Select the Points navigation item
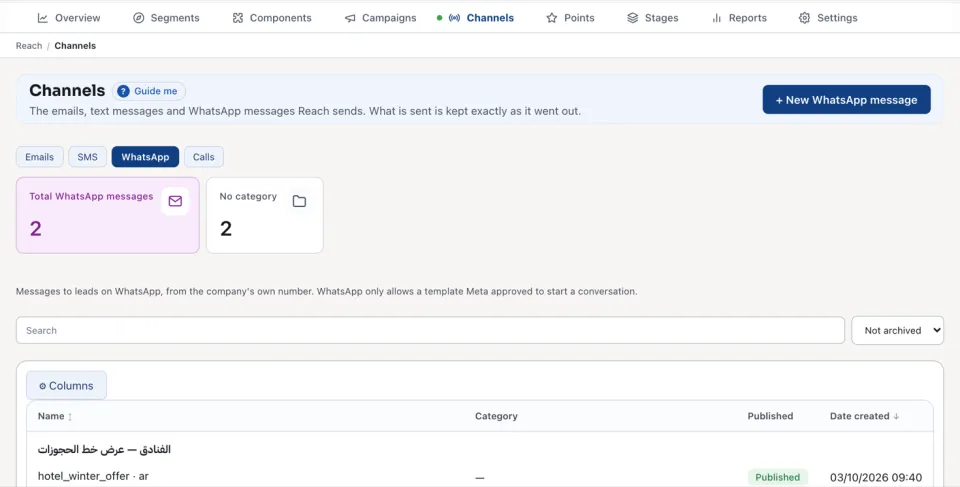Screen dimensions: 960x487 [x=570, y=18]
